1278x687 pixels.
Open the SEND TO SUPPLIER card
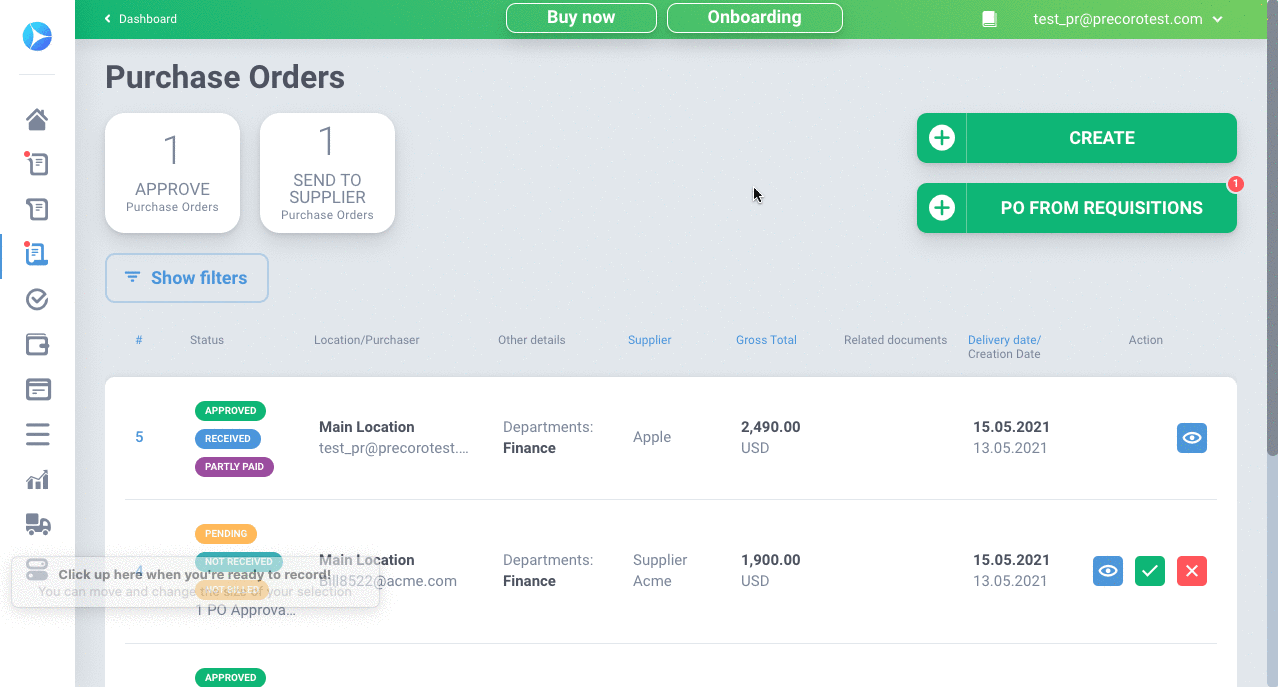(327, 173)
